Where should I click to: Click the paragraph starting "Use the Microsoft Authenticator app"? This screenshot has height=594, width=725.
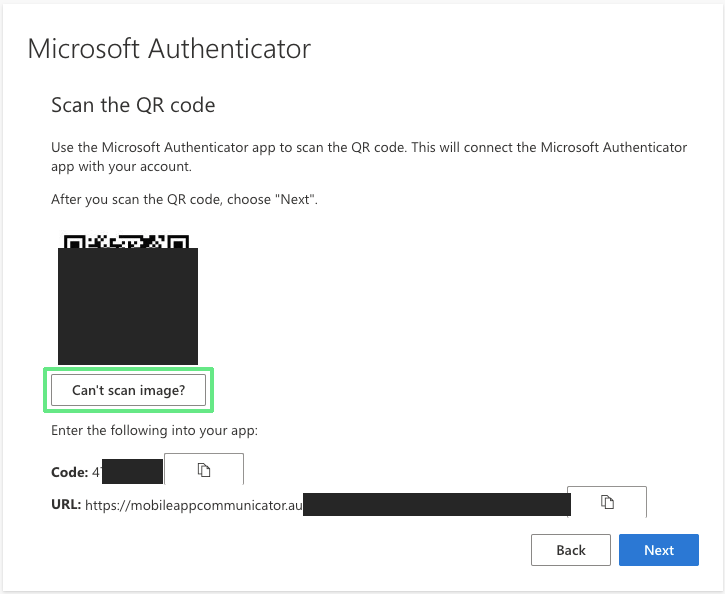[369, 157]
